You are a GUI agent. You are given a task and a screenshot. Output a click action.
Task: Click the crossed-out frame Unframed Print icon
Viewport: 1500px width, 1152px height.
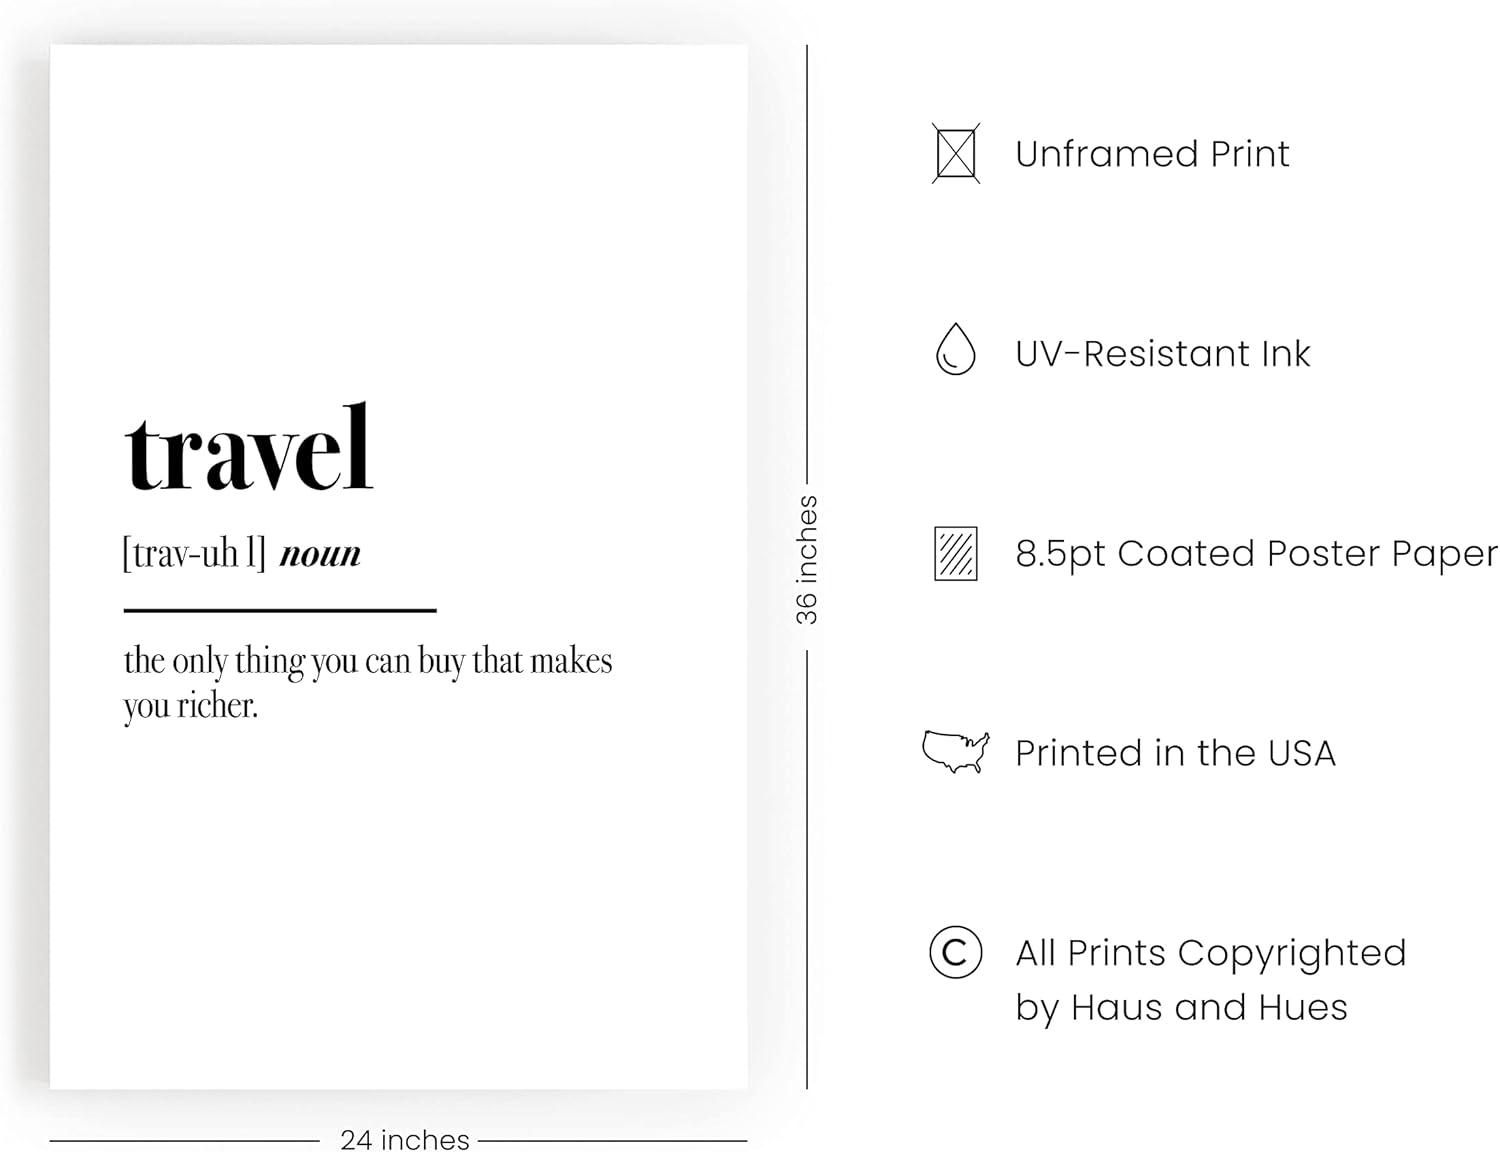point(955,154)
